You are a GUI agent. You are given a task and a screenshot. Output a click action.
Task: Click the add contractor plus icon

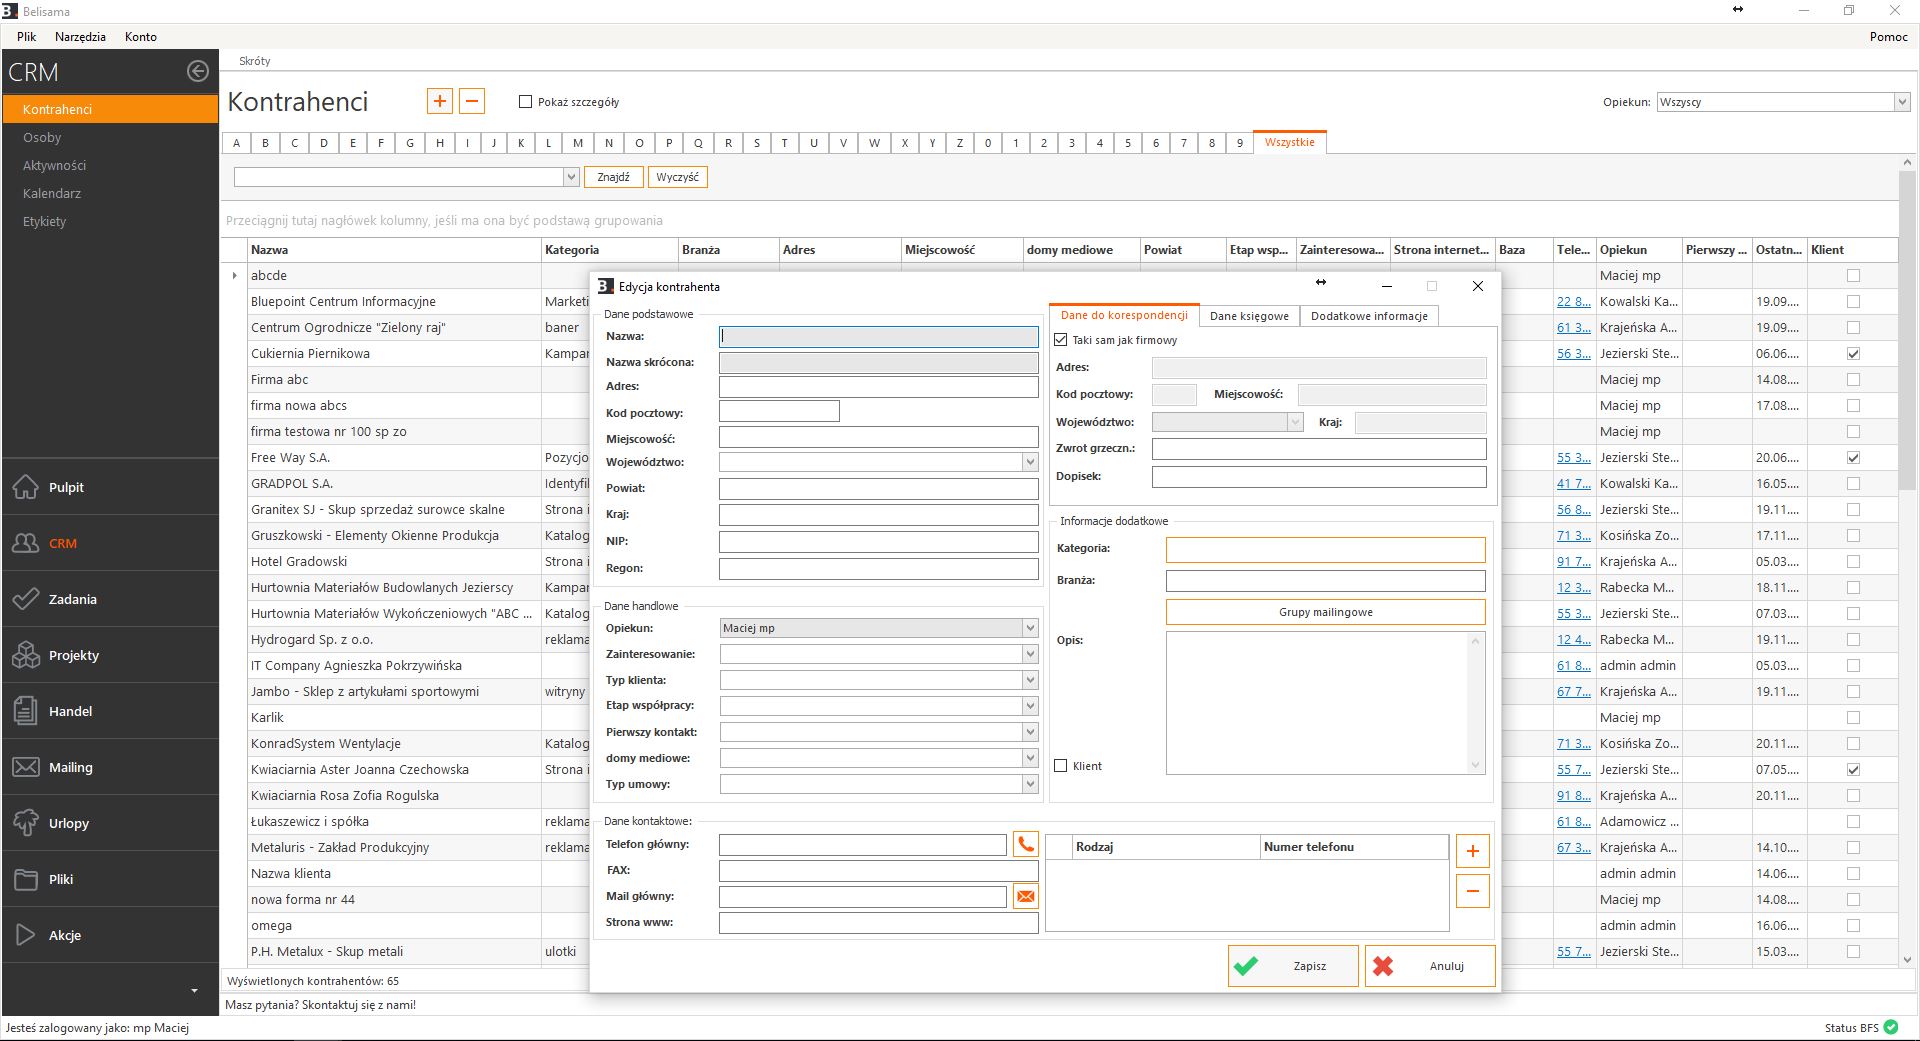[439, 101]
